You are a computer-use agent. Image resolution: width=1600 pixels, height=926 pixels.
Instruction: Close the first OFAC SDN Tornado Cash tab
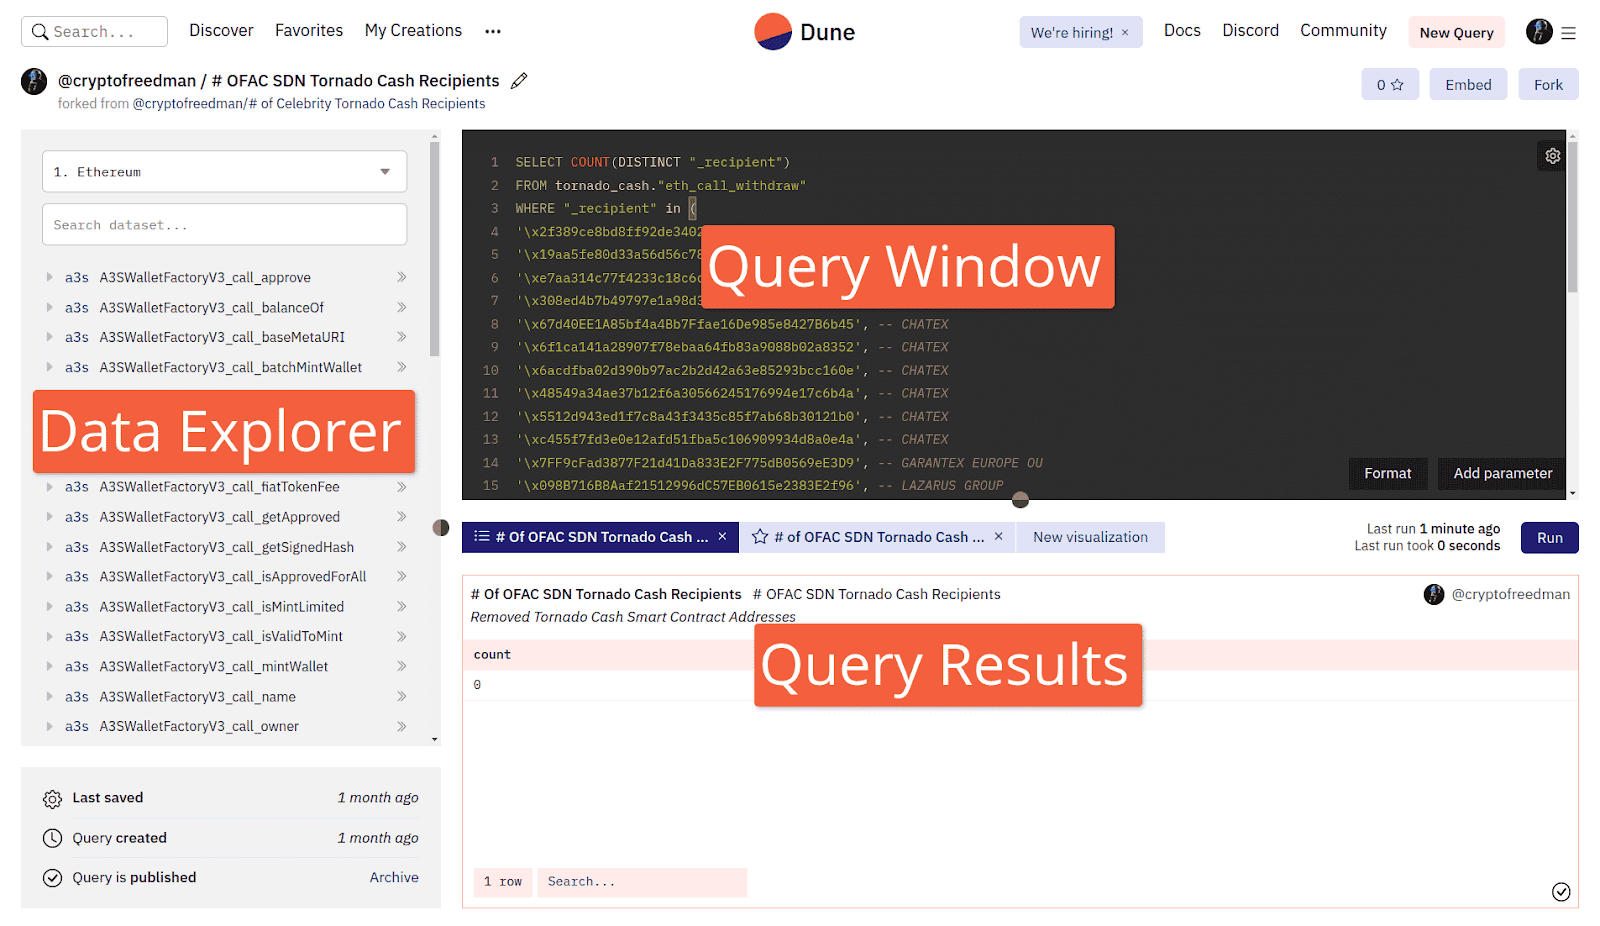[722, 537]
